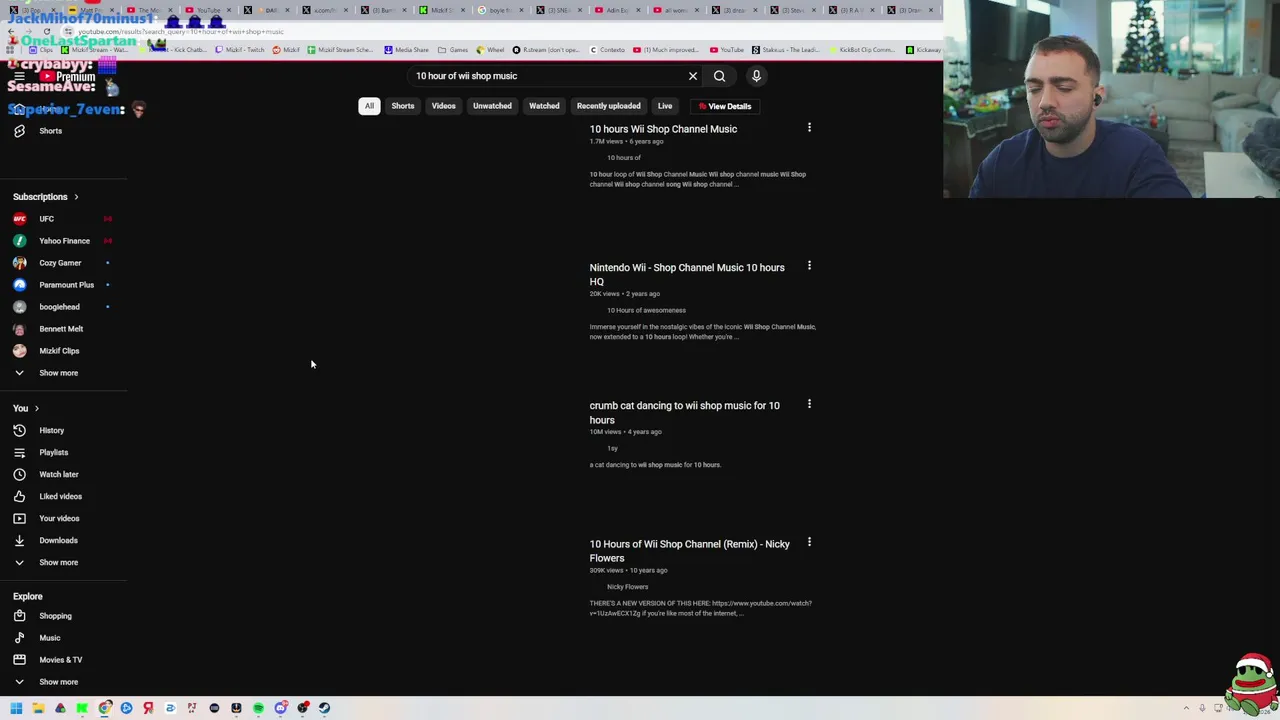The width and height of the screenshot is (1280, 720).
Task: Select the All filter chip
Action: (x=369, y=106)
